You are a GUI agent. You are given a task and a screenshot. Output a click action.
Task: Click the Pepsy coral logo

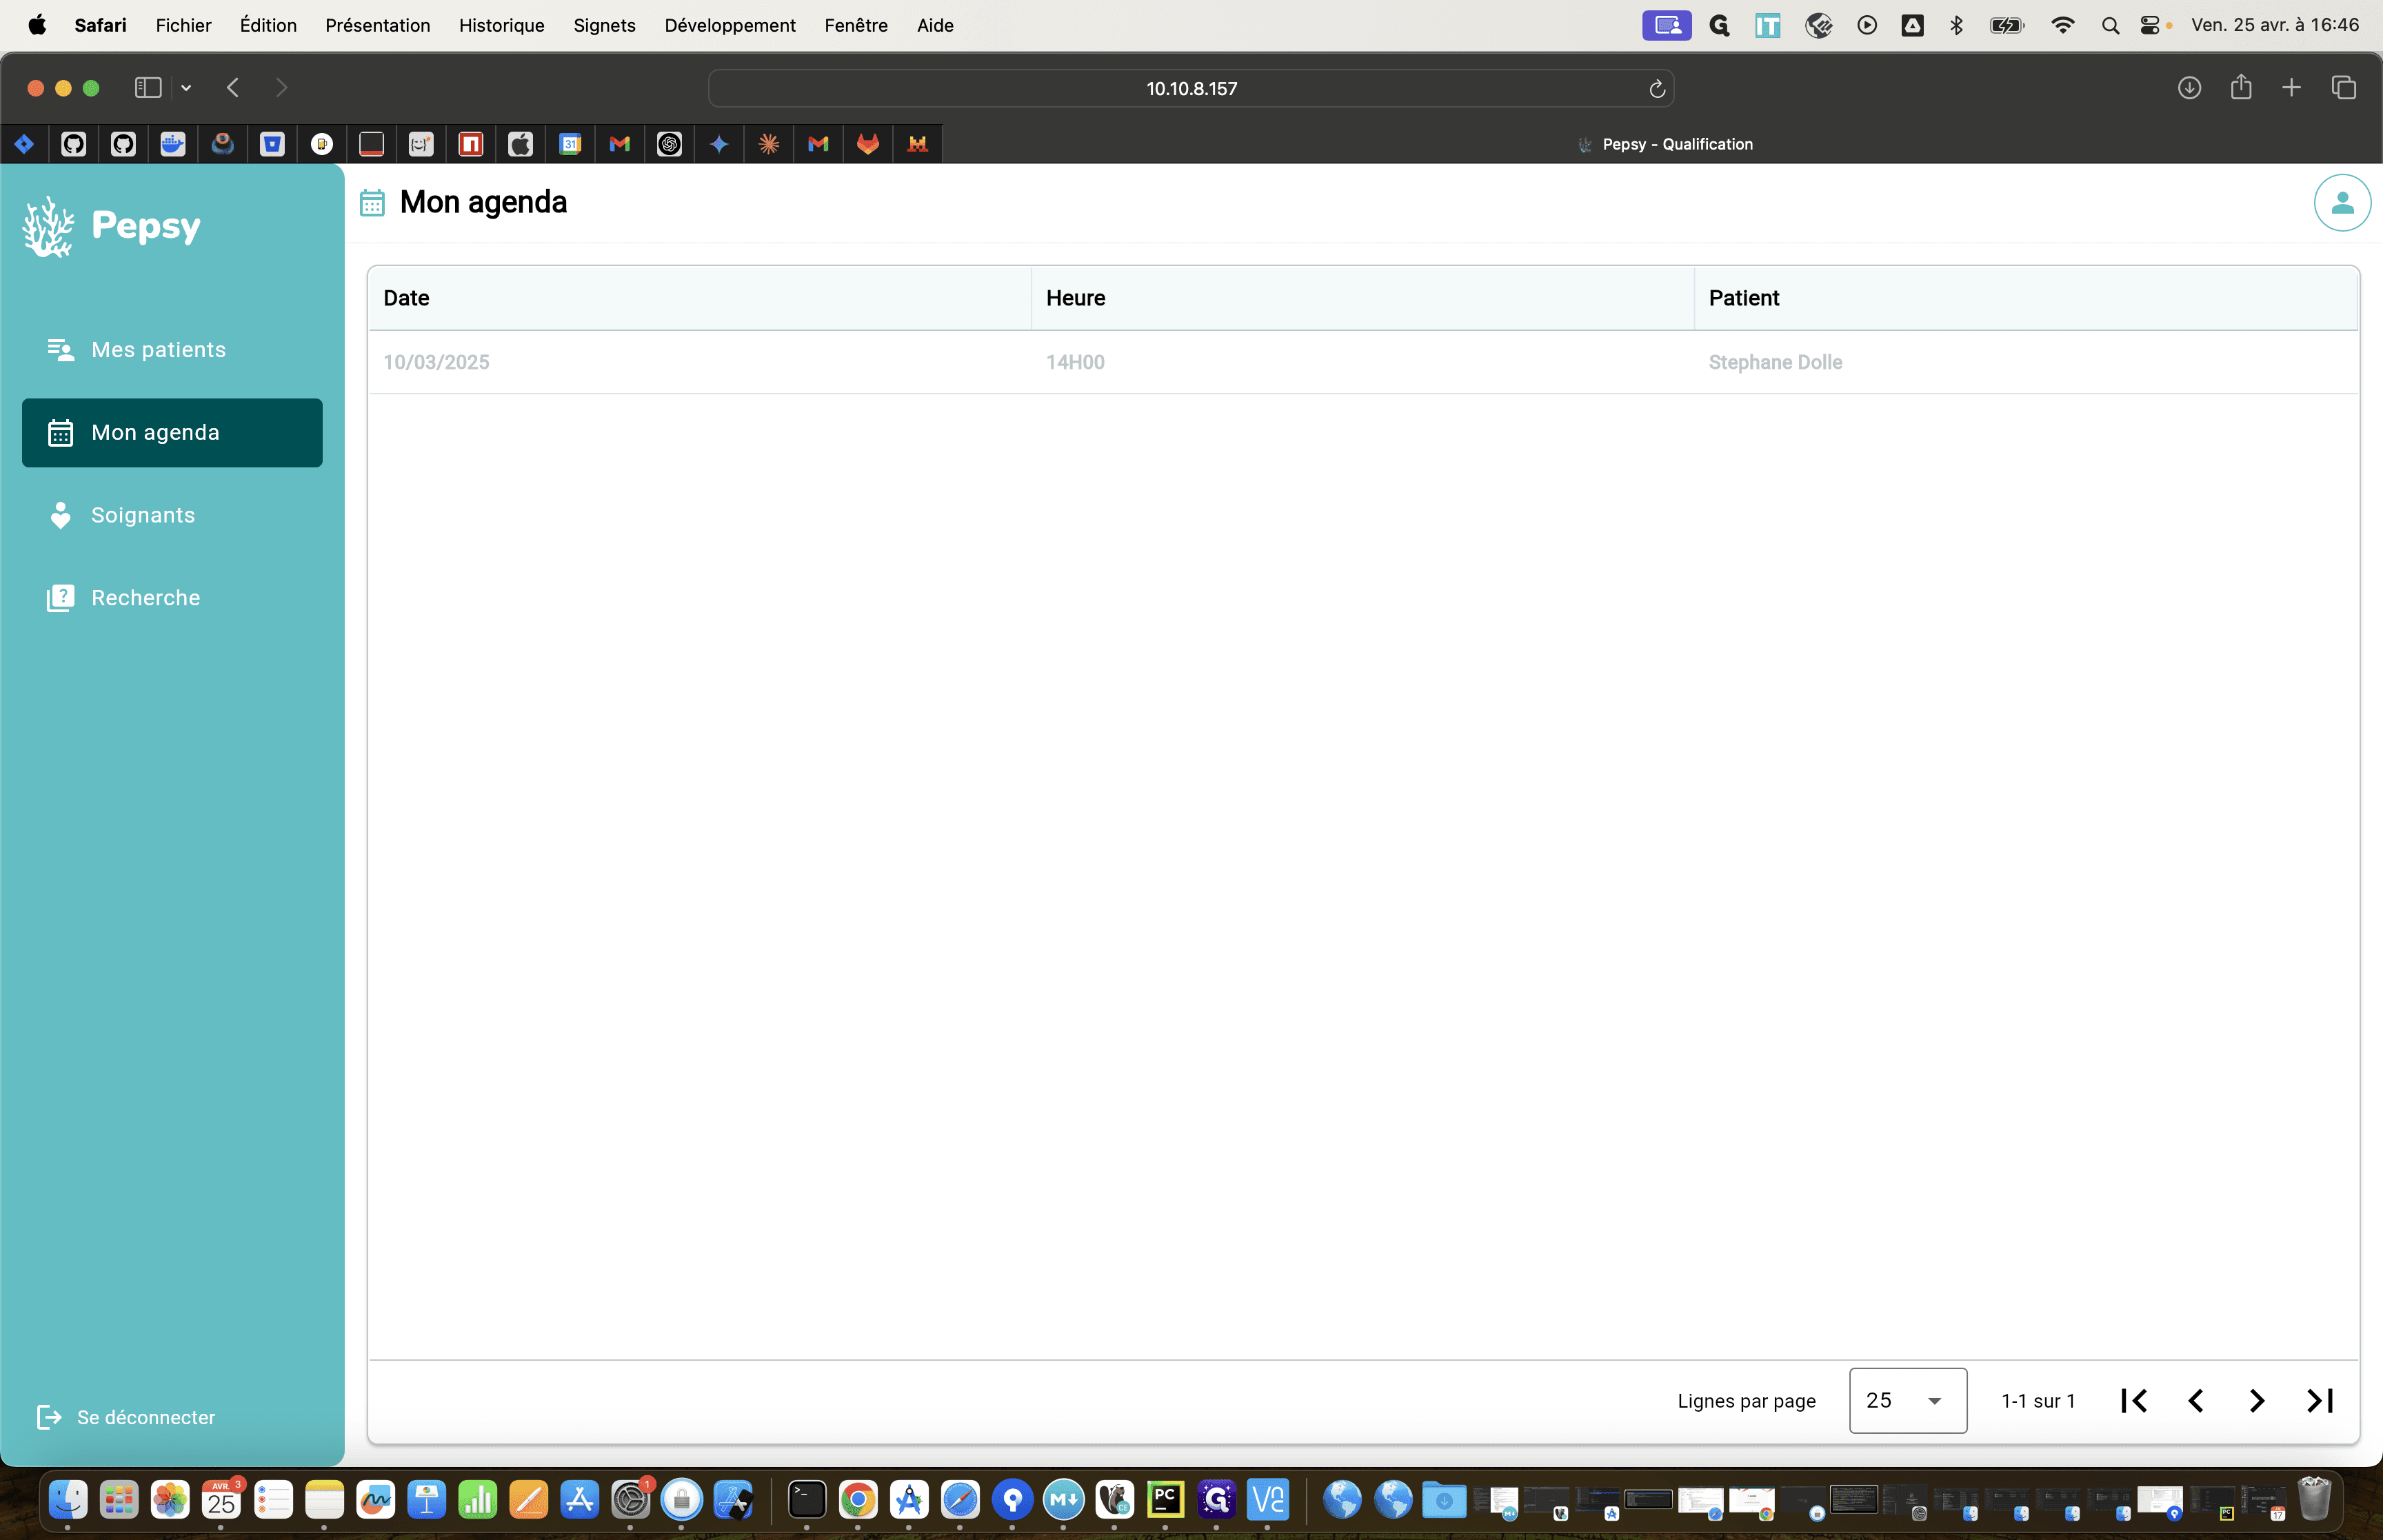pos(48,227)
